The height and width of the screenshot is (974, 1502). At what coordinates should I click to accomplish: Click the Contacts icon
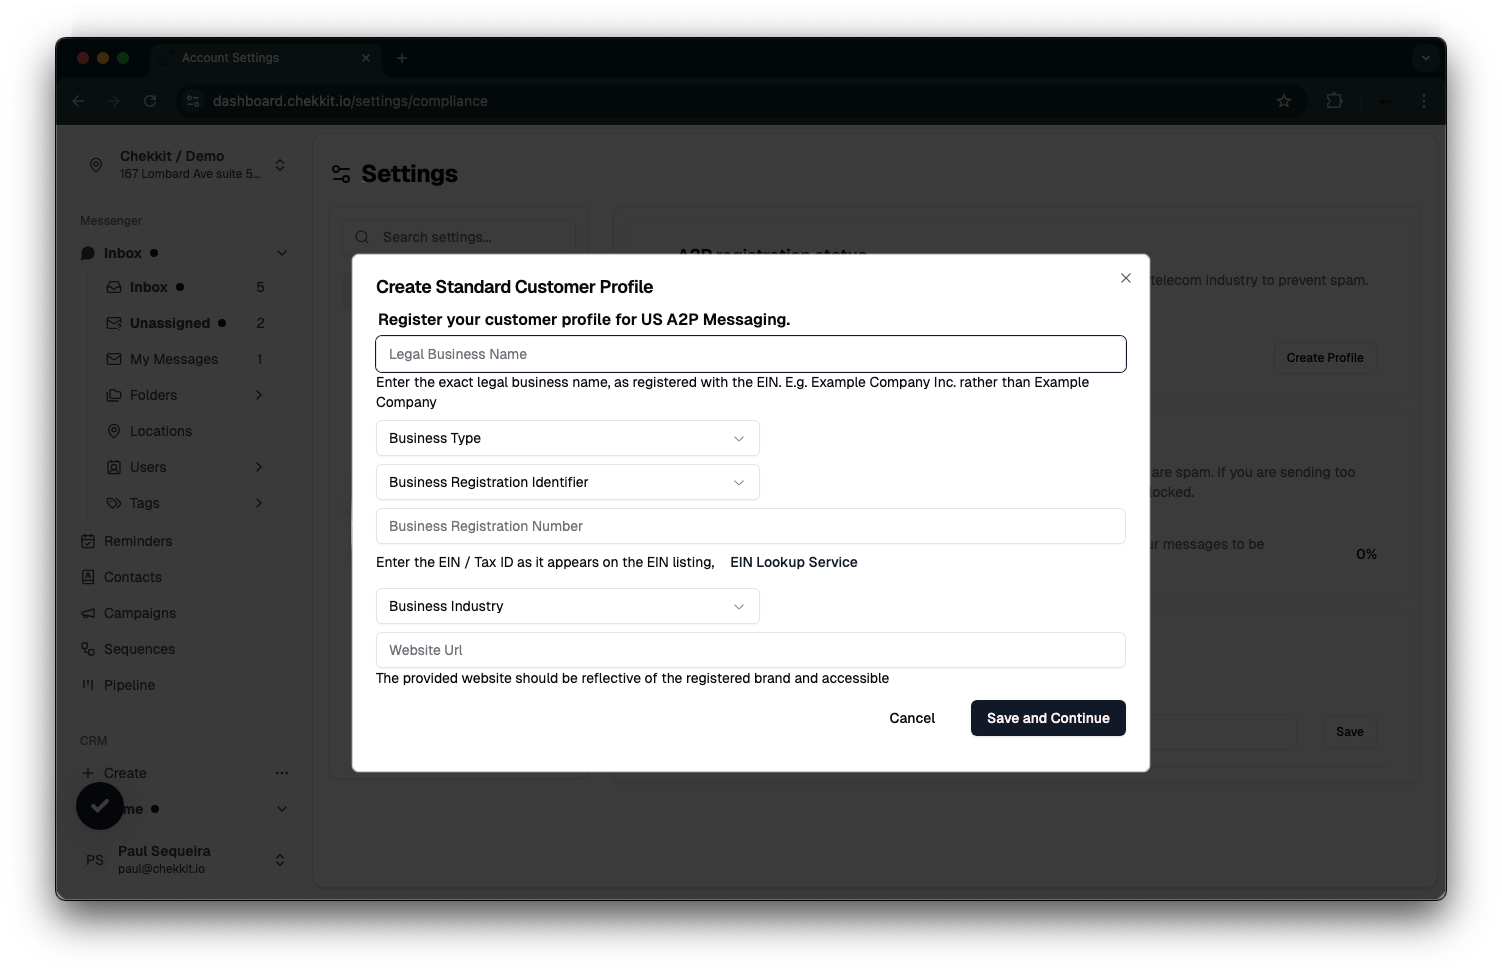coord(88,577)
